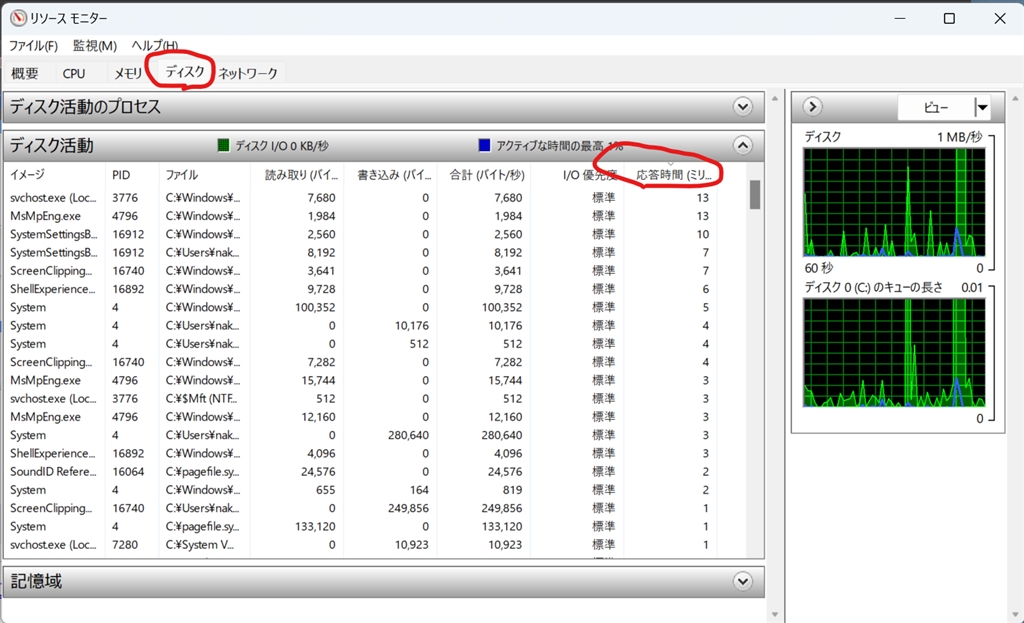Click the ディスク活動 section title bar
Screen dimensions: 1024x623
384,145
